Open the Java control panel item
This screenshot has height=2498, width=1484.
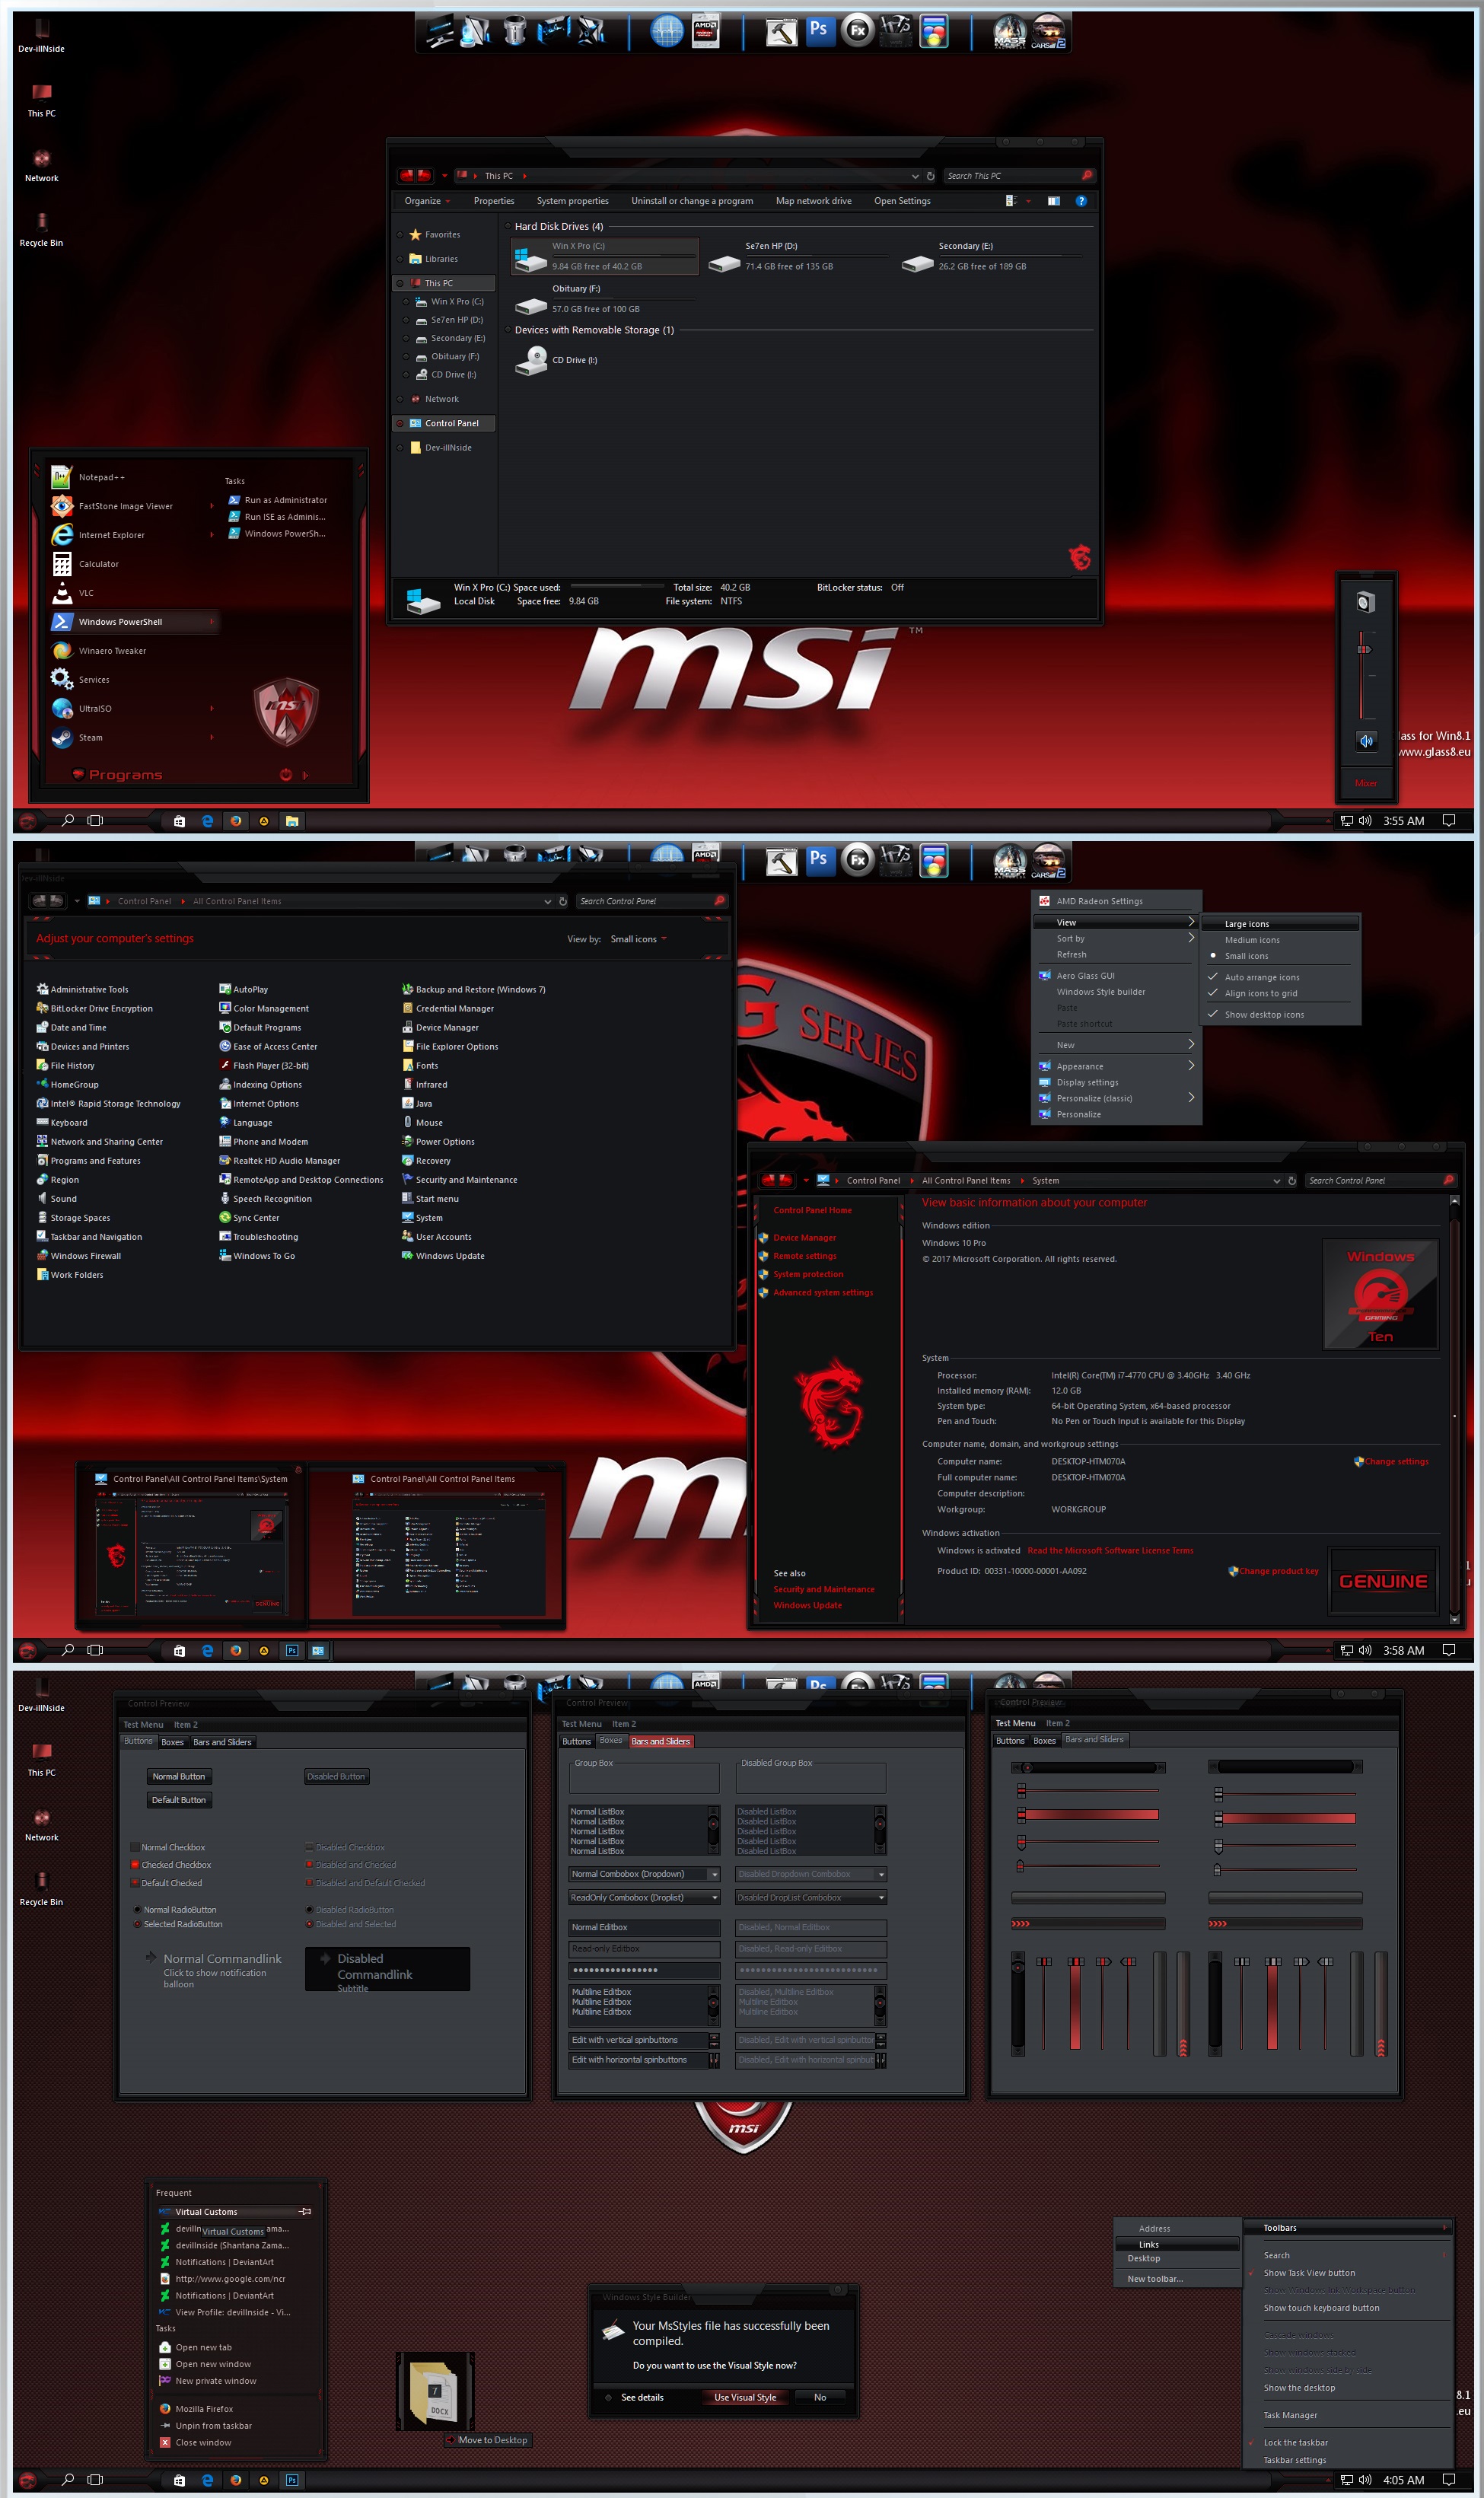click(x=416, y=1103)
